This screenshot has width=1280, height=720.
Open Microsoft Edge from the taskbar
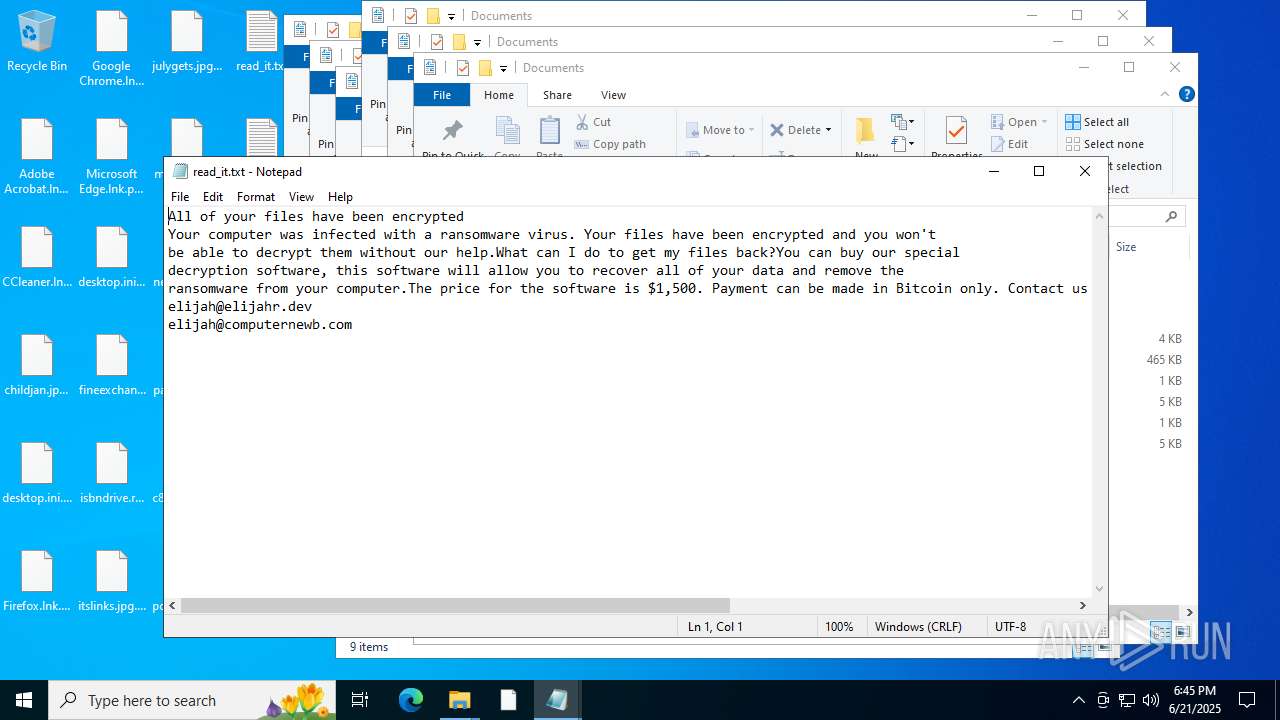click(411, 700)
